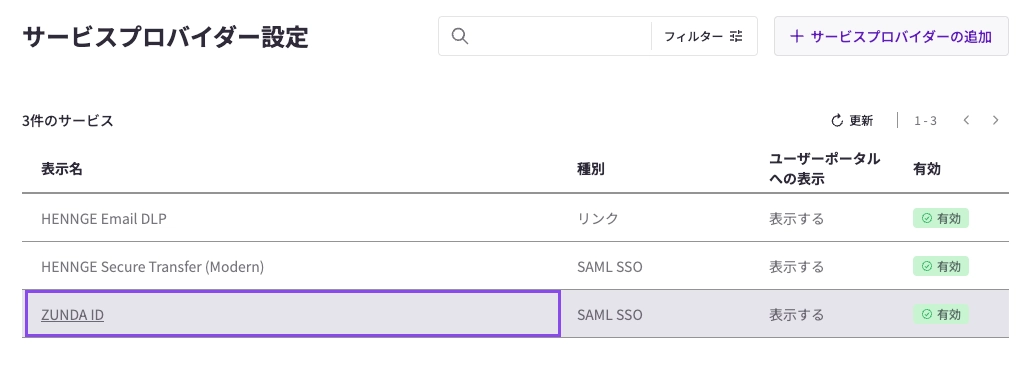Image resolution: width=1031 pixels, height=379 pixels.
Task: Sort by 表示名 column header
Action: (62, 169)
